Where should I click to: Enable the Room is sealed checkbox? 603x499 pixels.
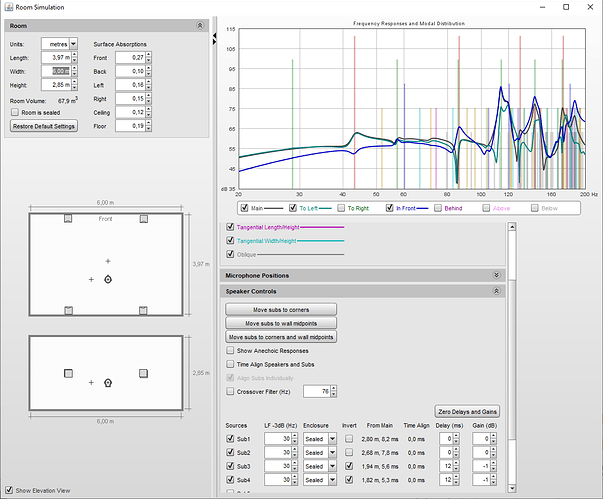[x=14, y=113]
